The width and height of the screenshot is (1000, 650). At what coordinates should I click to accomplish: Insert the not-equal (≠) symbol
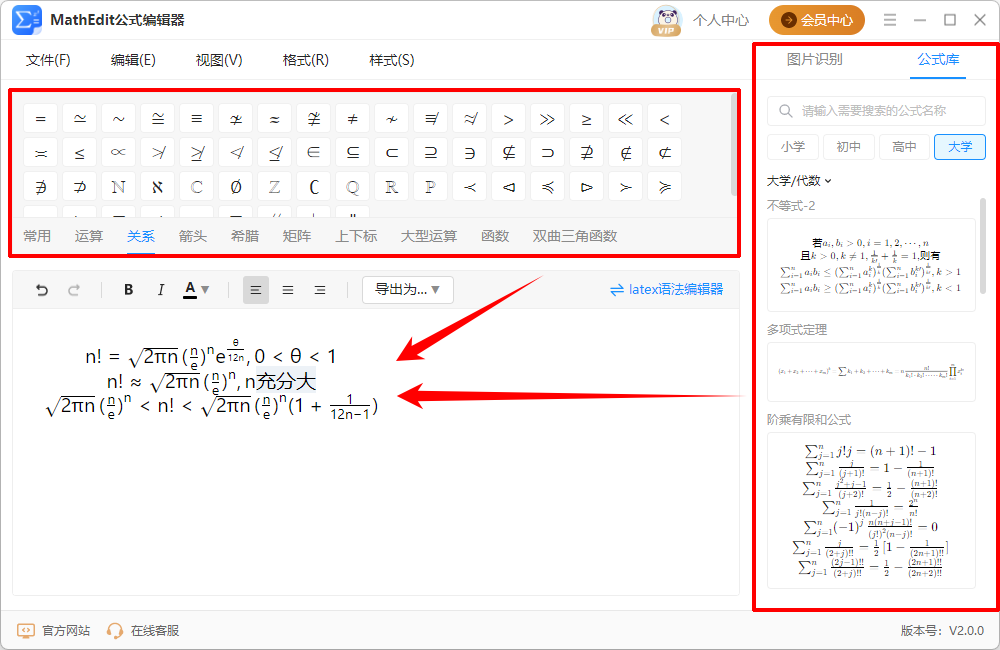pyautogui.click(x=352, y=119)
